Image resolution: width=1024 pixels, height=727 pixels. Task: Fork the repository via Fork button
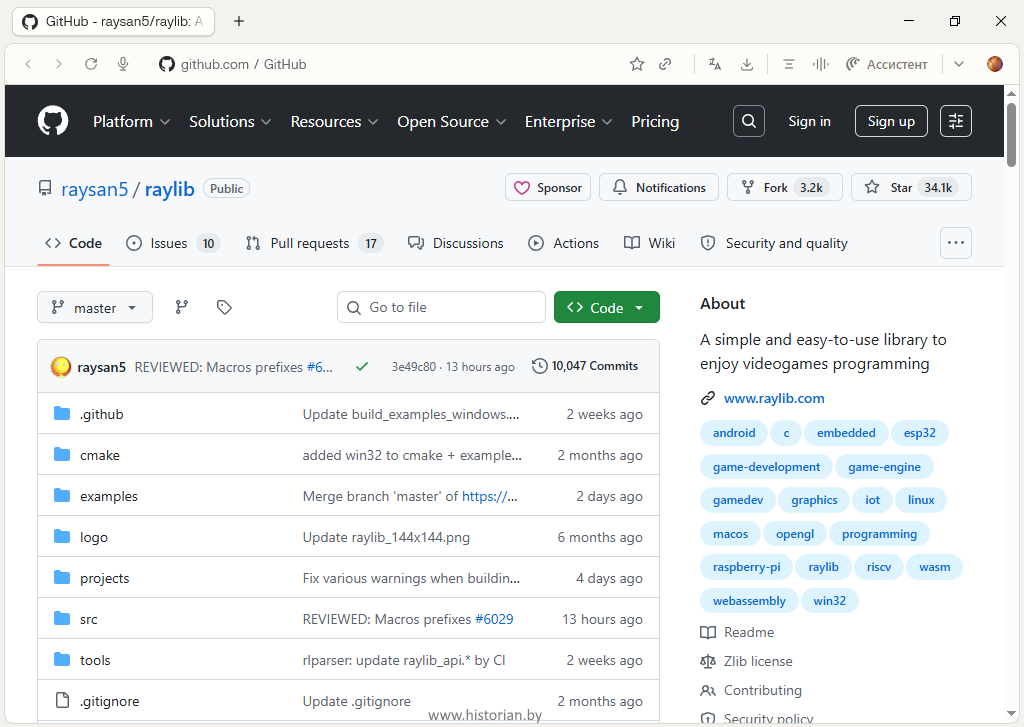point(785,187)
